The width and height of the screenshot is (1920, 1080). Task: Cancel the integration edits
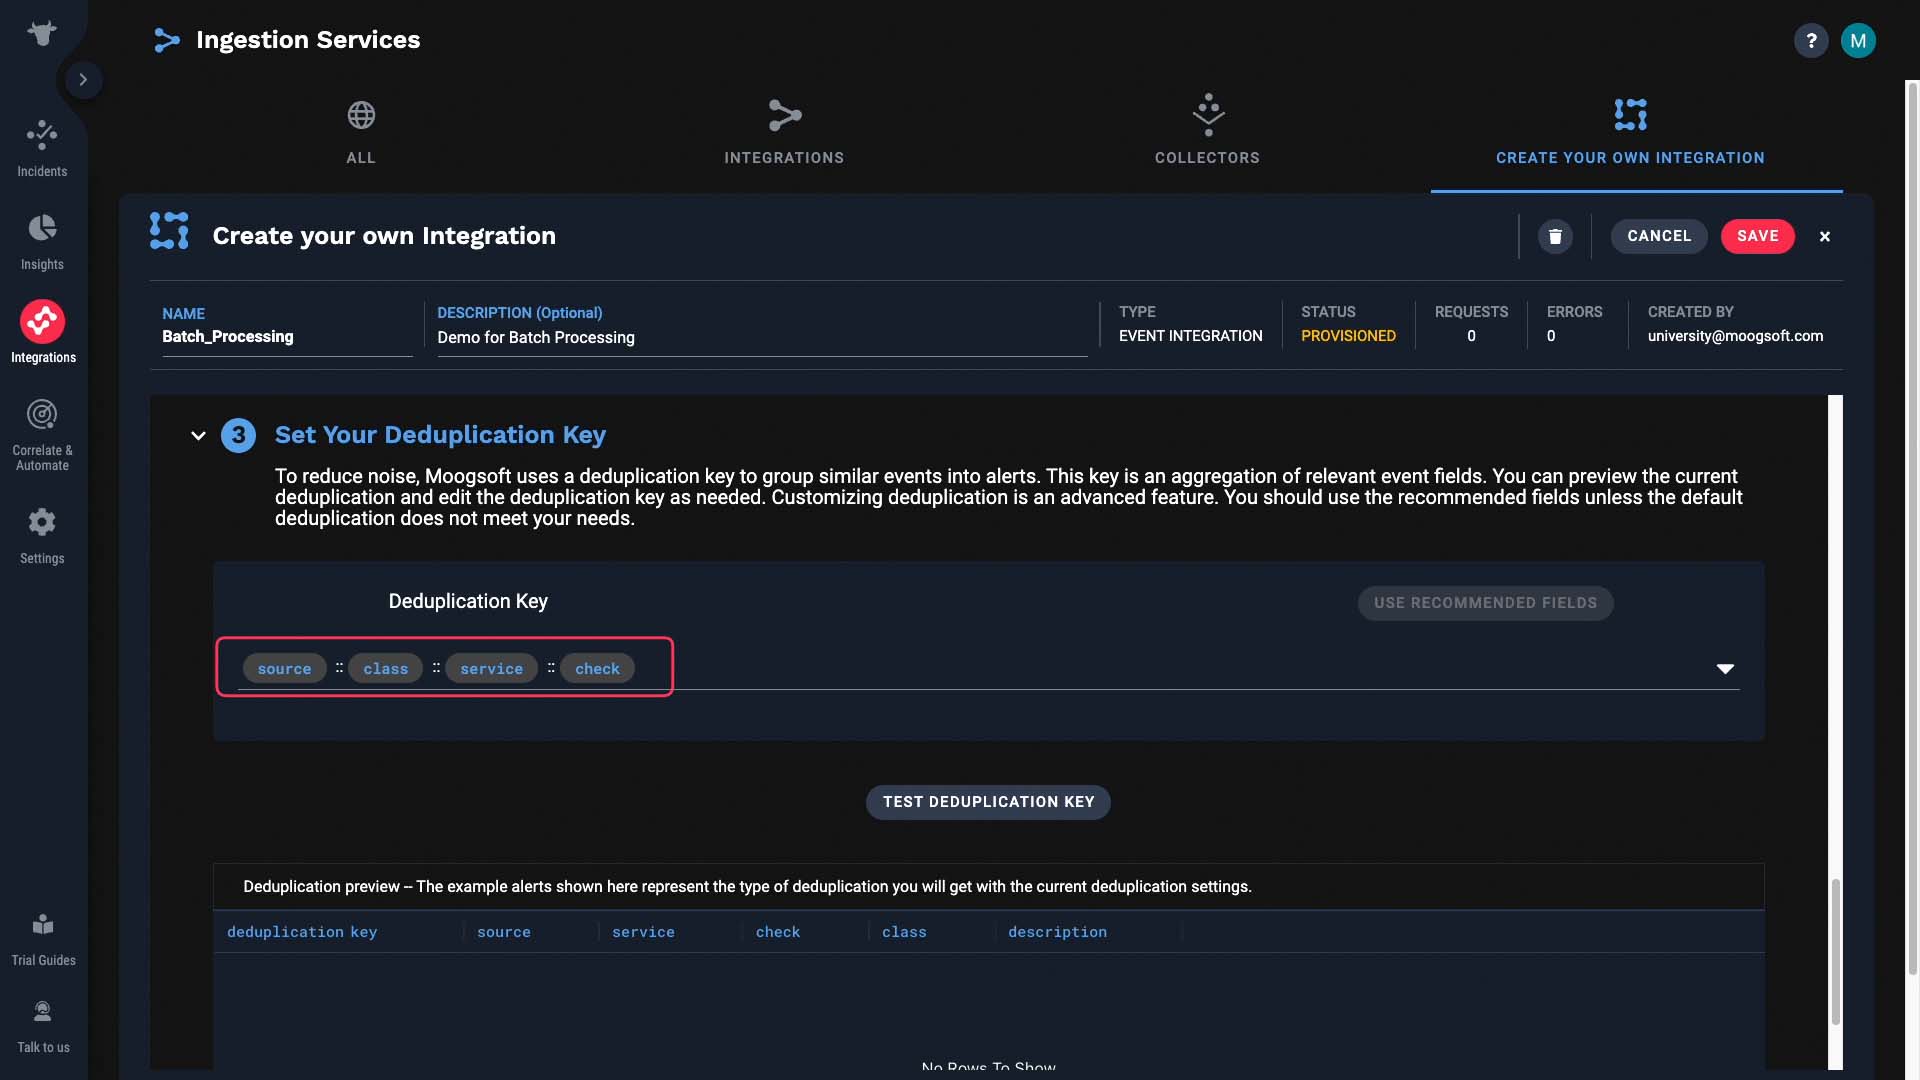coord(1659,236)
